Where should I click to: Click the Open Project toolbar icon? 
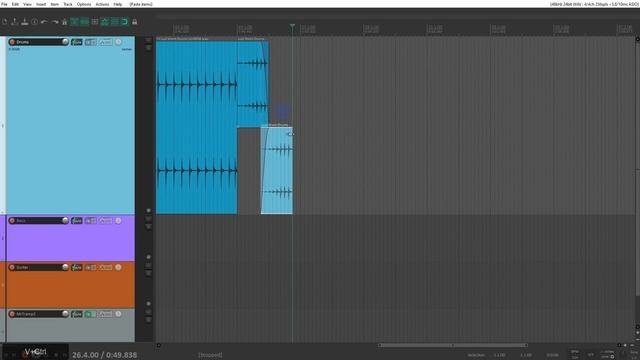(14, 22)
